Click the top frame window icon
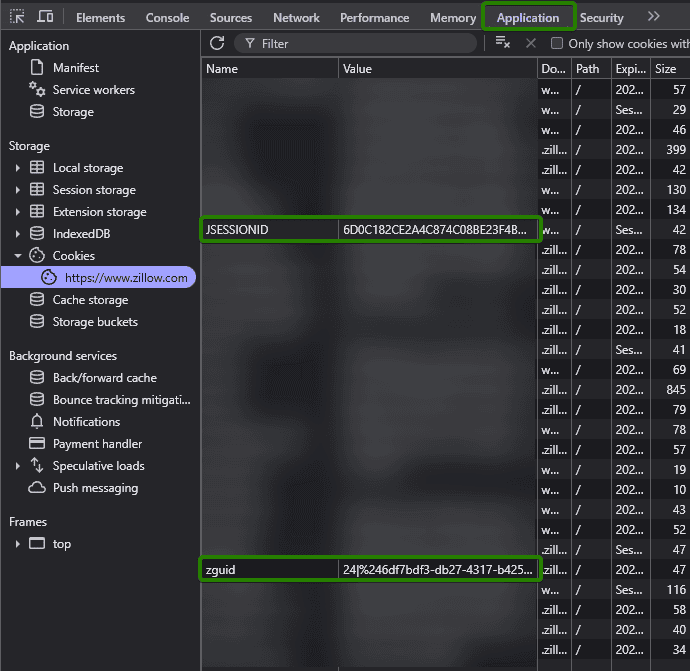This screenshot has width=690, height=671. coord(37,543)
